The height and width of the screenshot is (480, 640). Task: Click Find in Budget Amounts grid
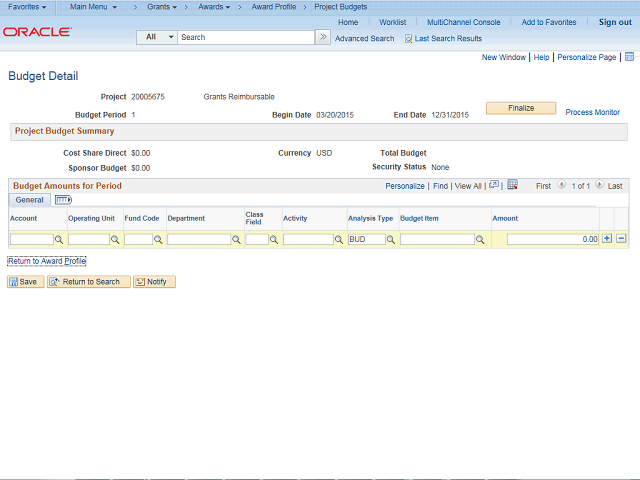tap(440, 186)
